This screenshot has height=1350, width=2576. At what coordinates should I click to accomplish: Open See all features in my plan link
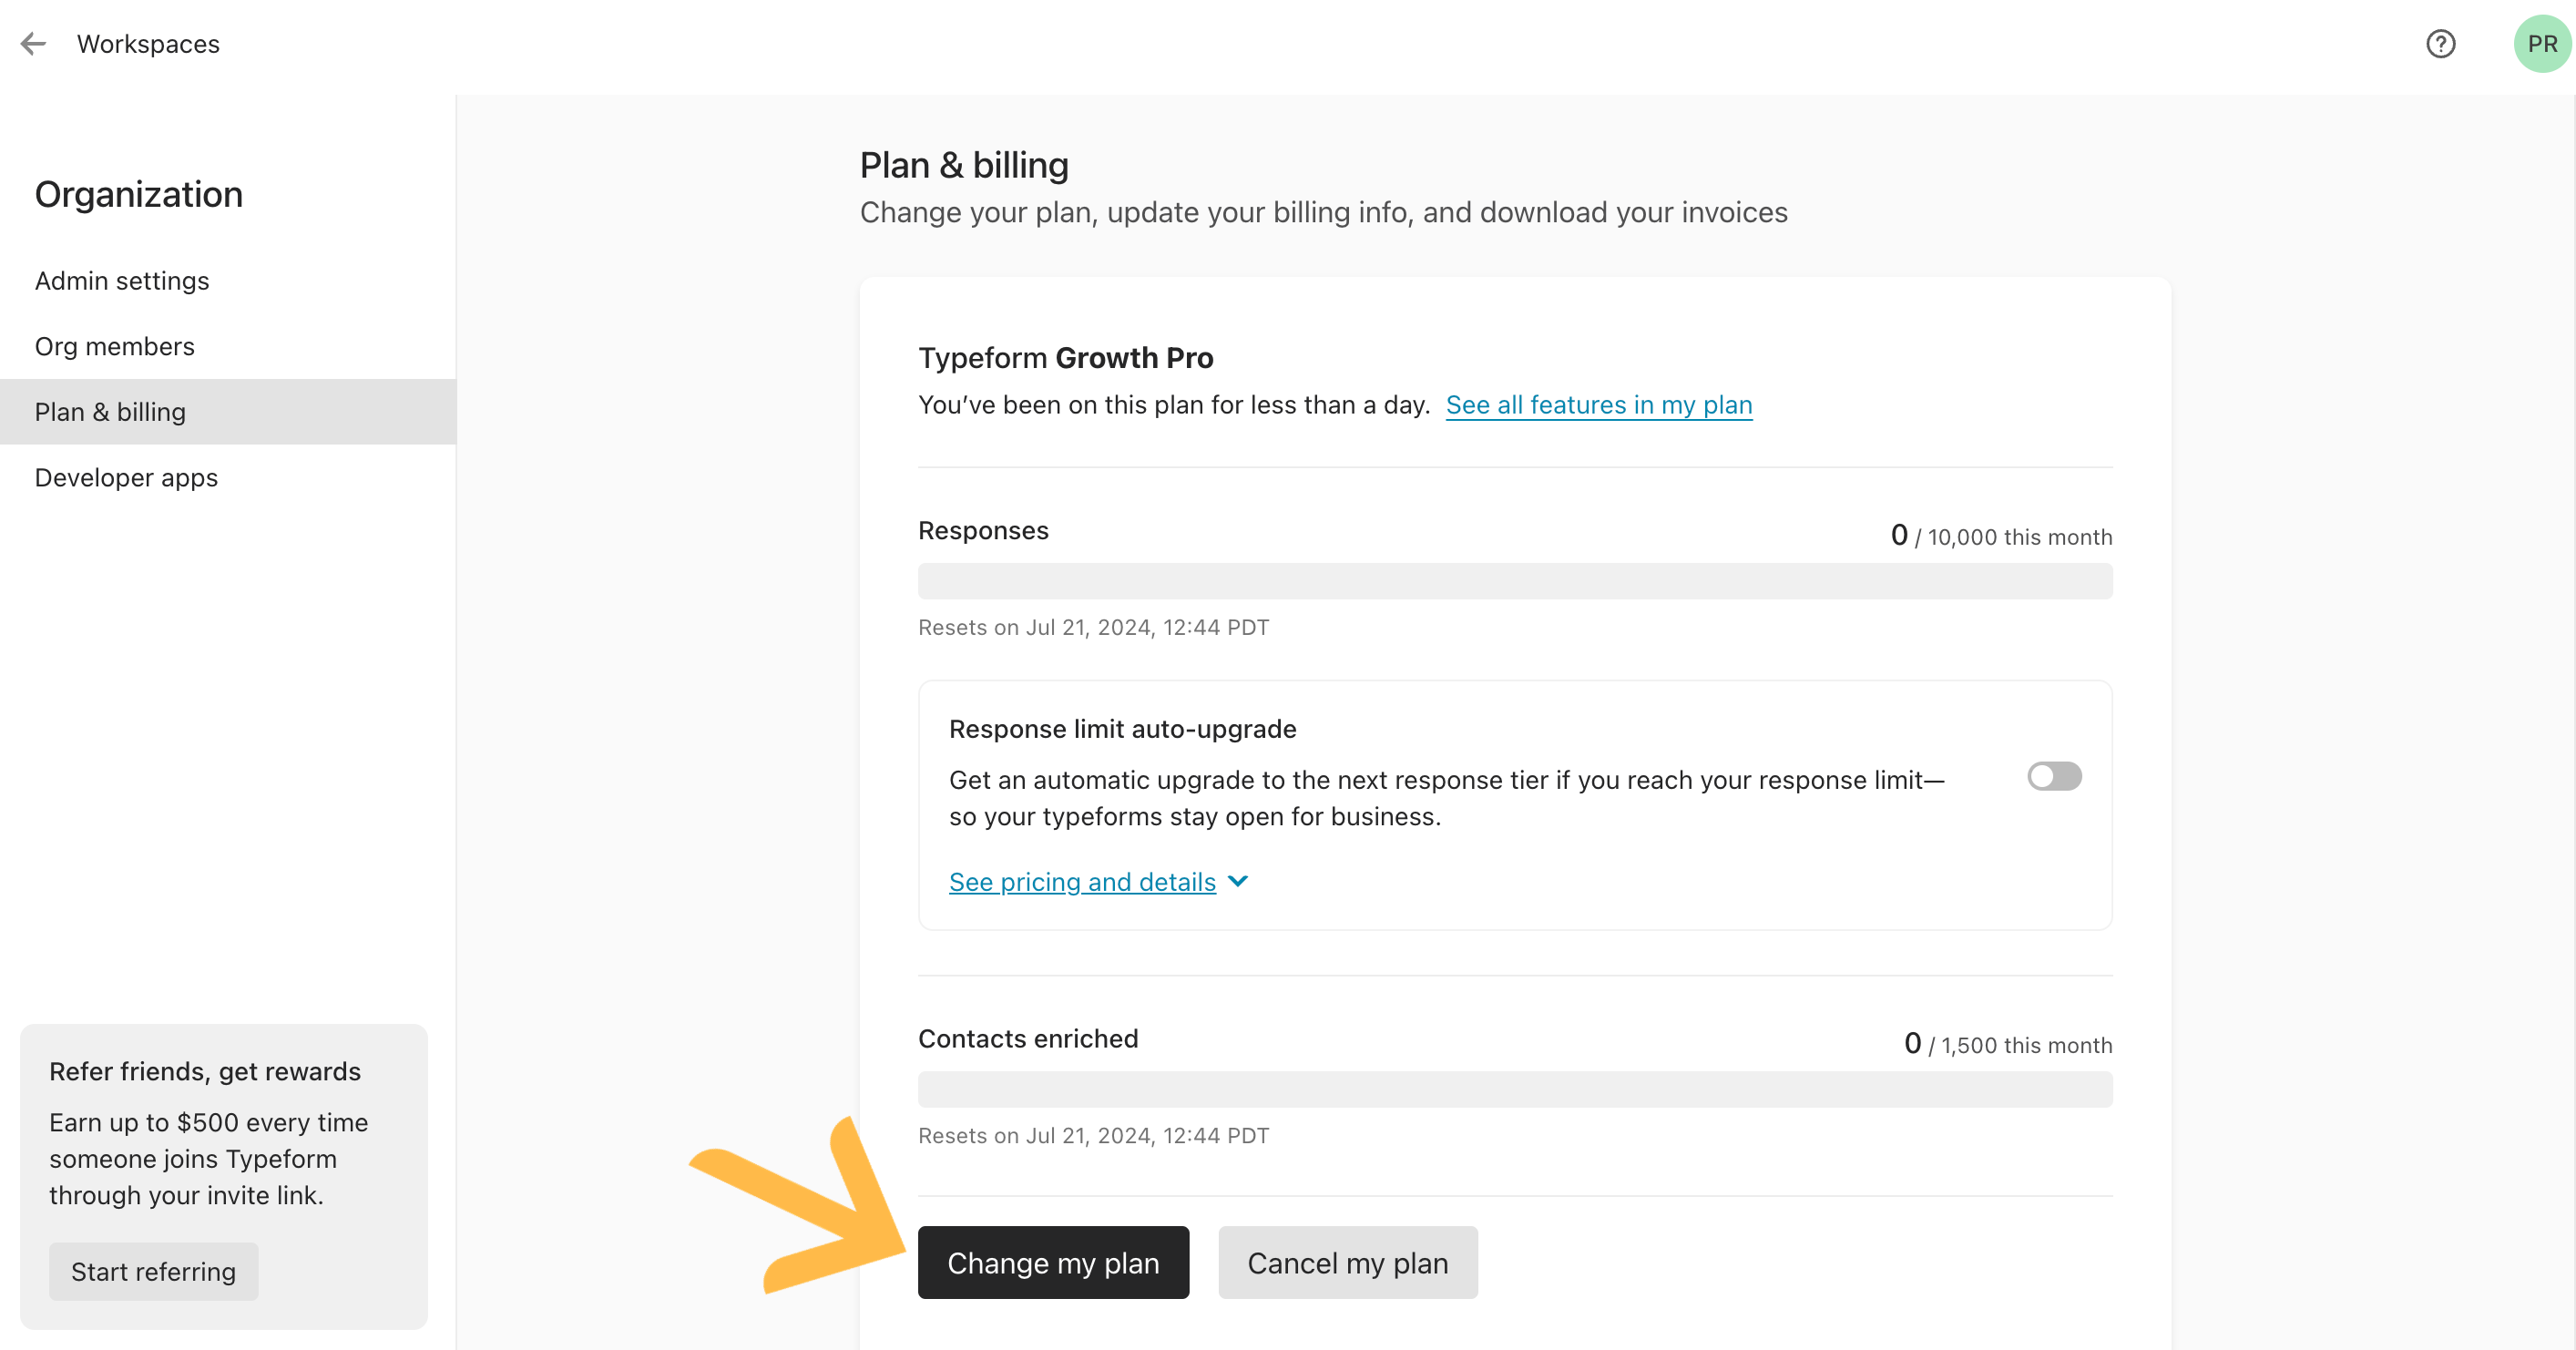(x=1598, y=405)
